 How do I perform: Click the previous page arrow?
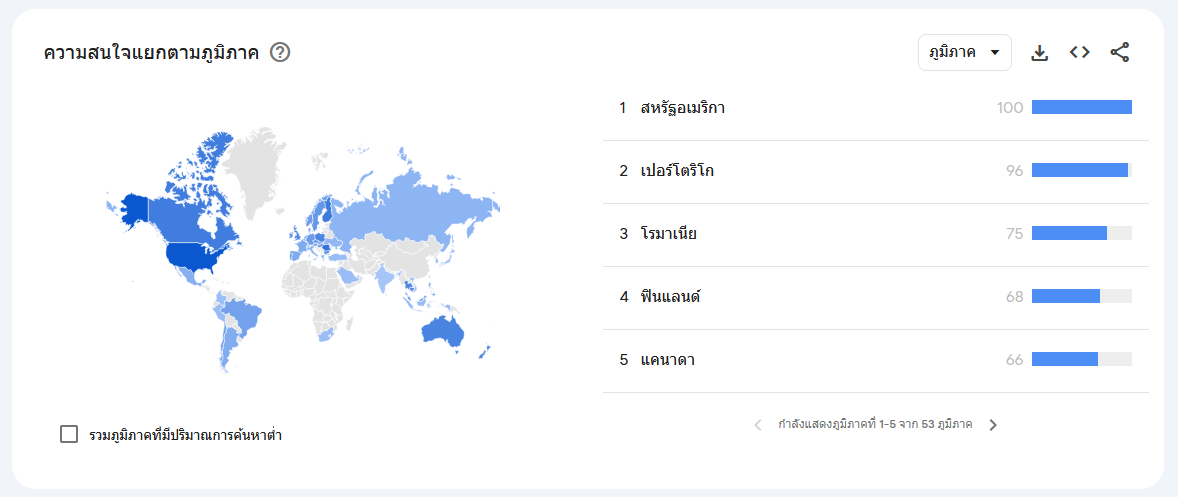(x=757, y=425)
